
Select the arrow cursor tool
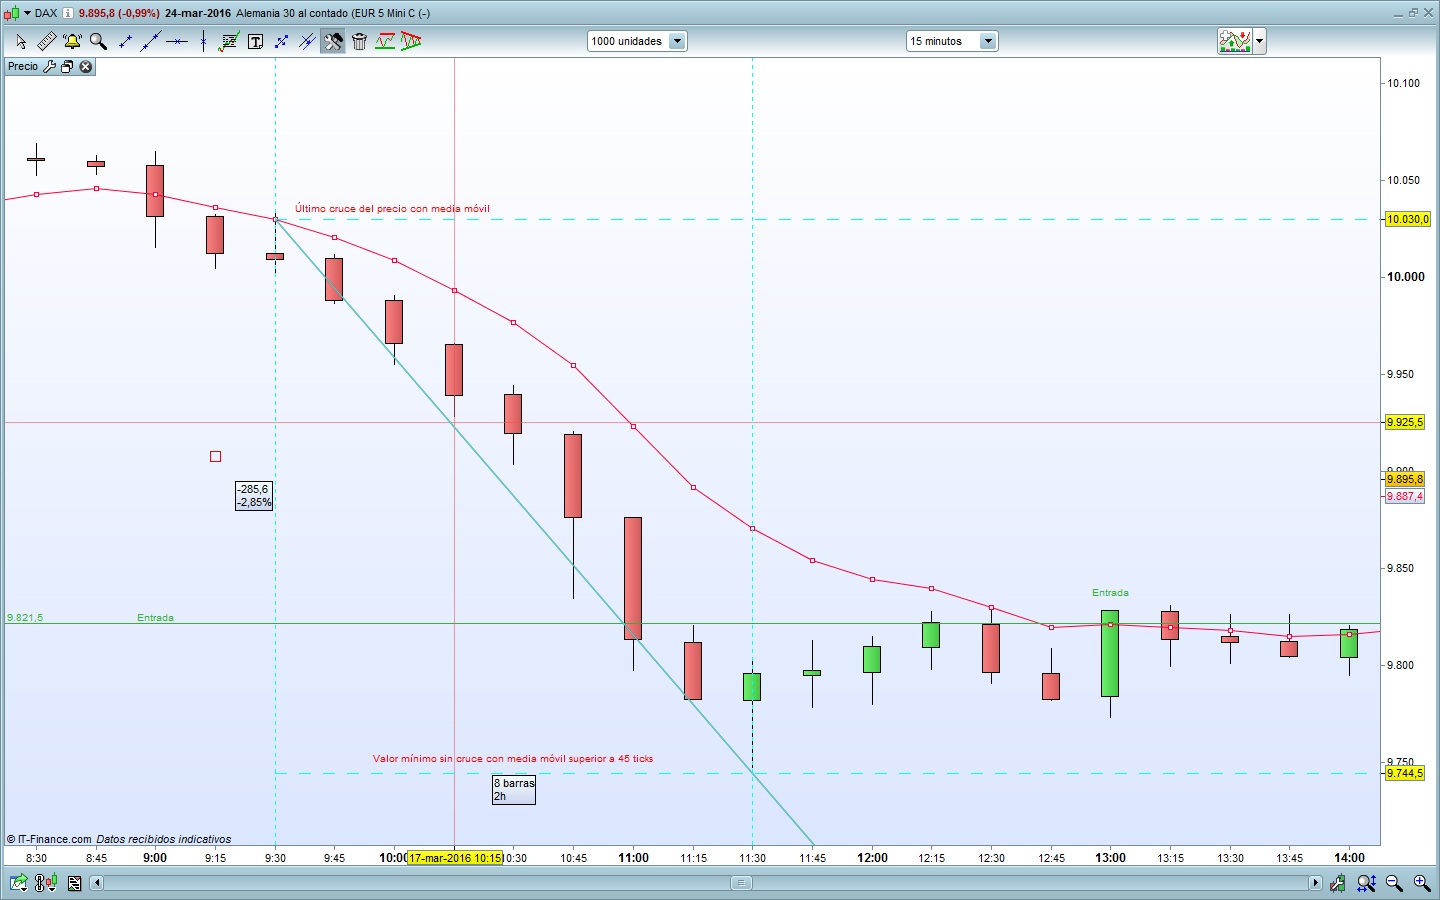point(21,41)
